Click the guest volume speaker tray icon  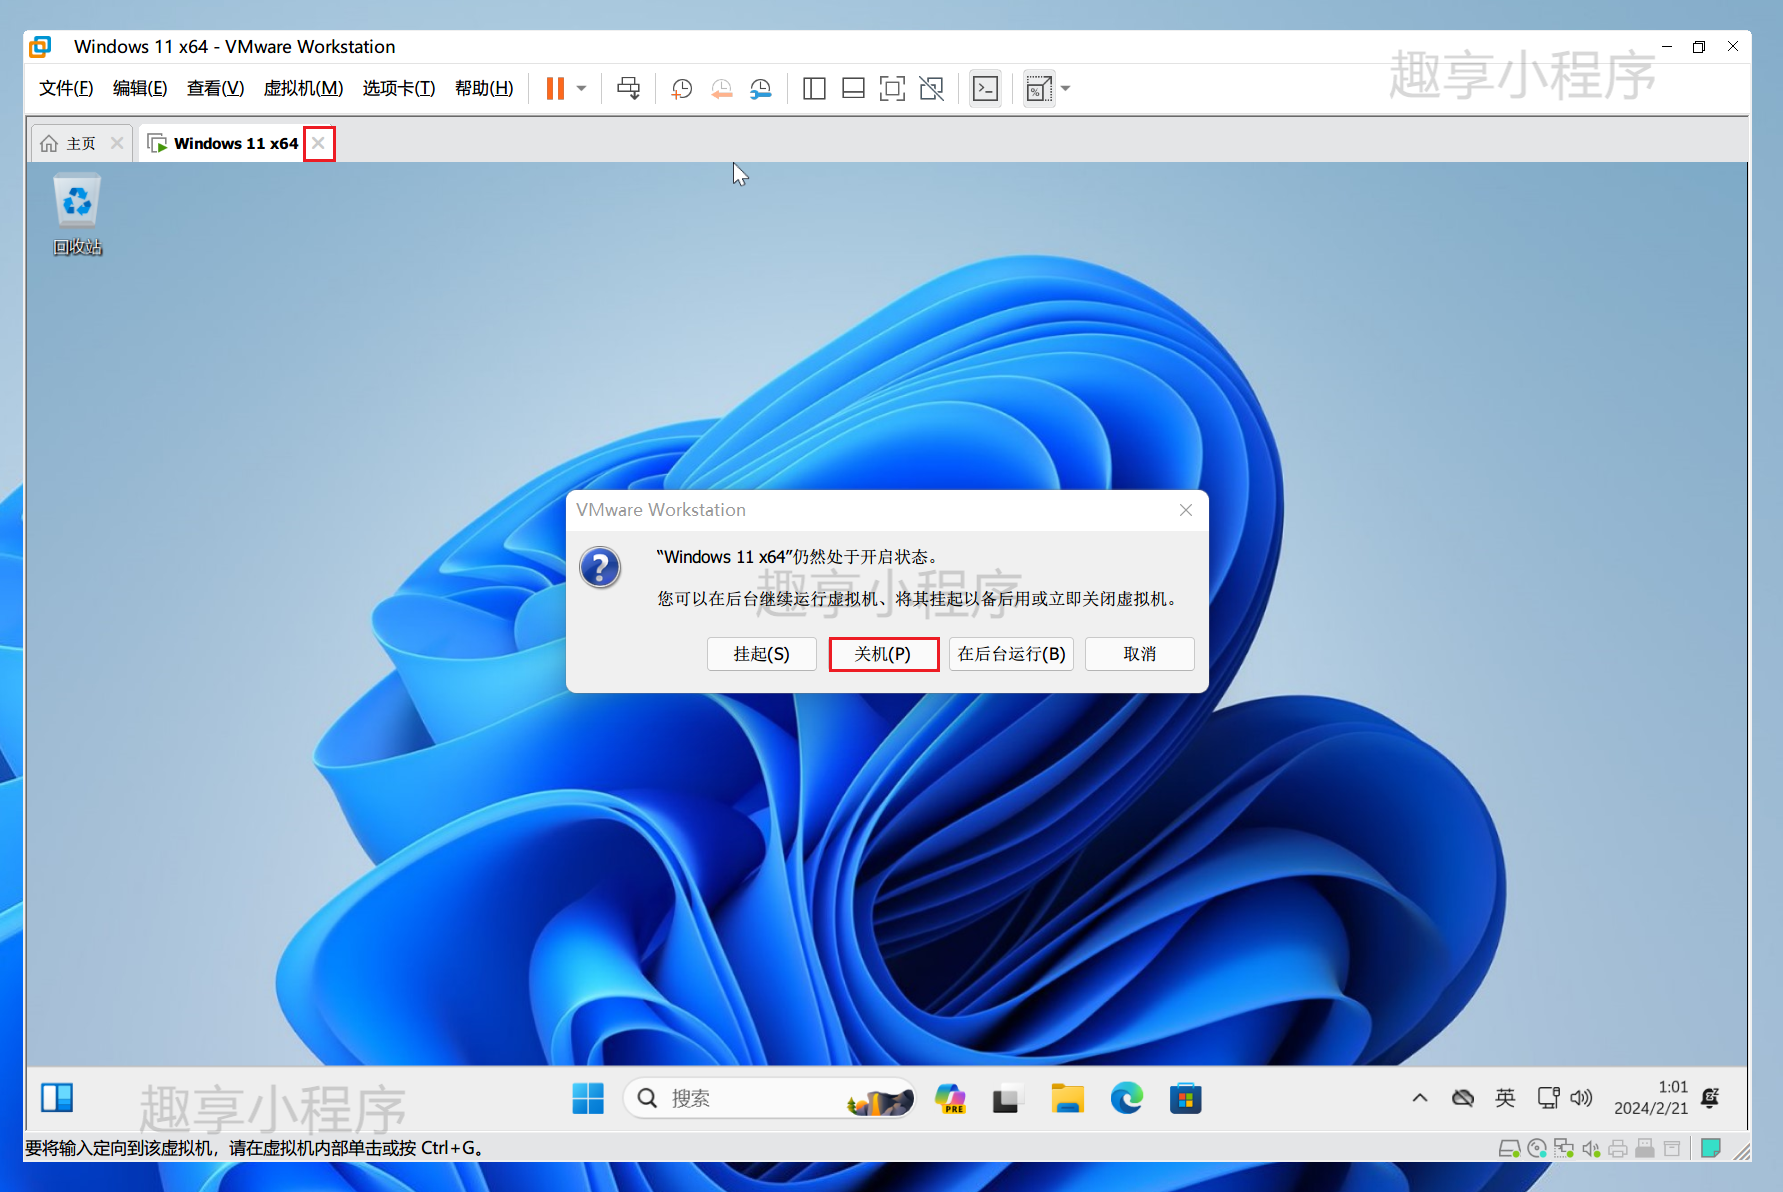[1581, 1098]
